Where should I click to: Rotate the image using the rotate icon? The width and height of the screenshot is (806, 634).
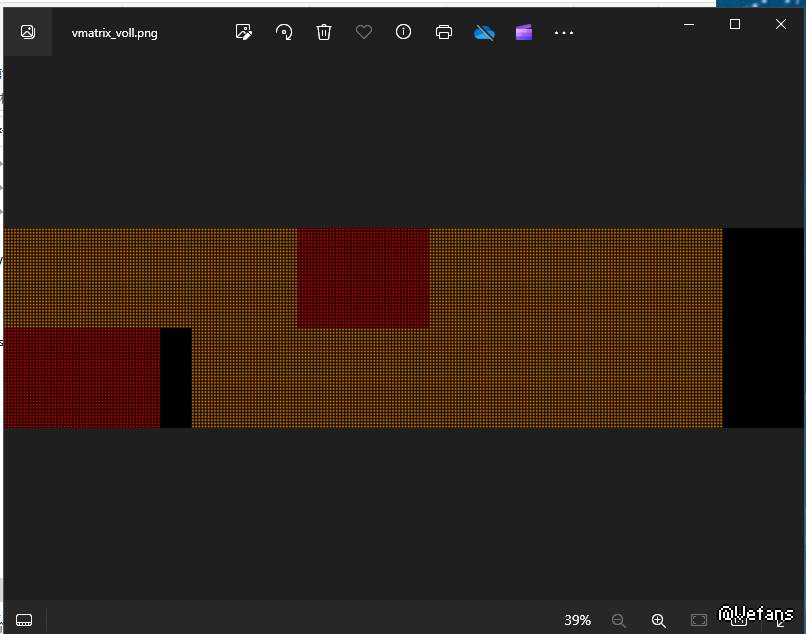(284, 32)
